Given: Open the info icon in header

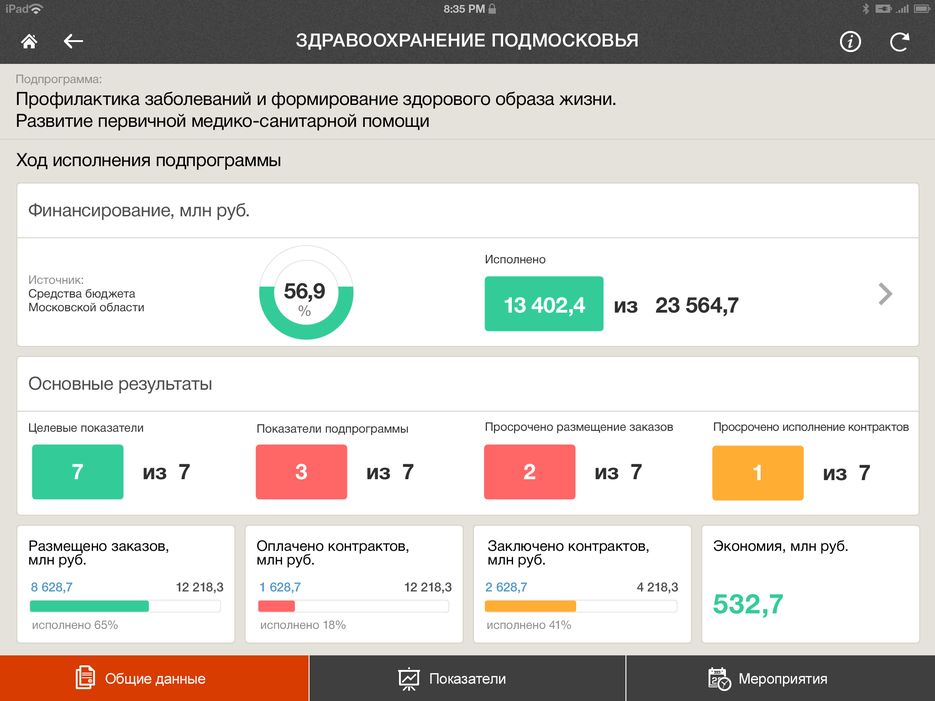Looking at the screenshot, I should 850,41.
